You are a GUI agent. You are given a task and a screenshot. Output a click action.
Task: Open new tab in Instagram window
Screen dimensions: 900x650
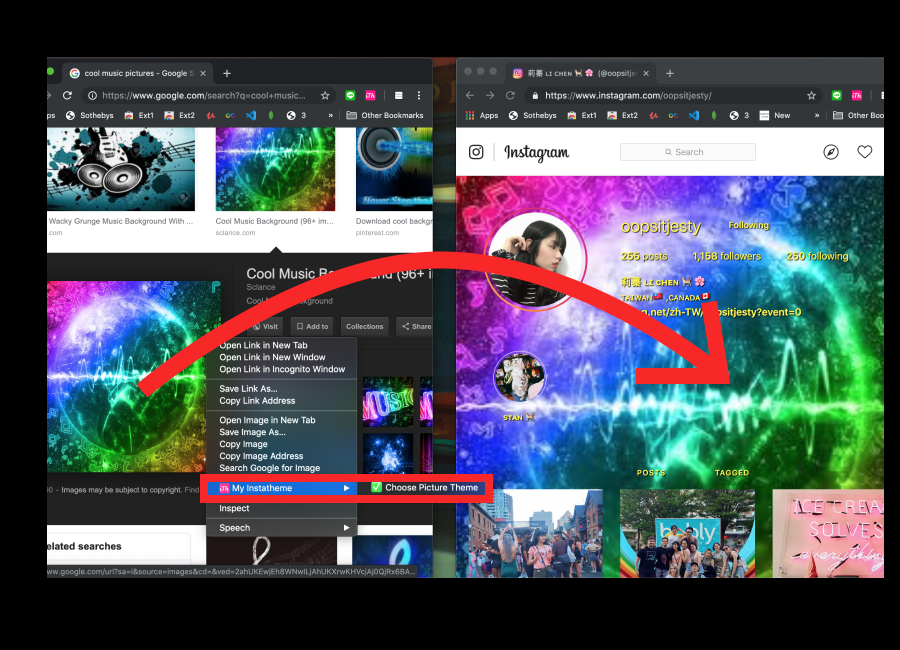click(670, 73)
